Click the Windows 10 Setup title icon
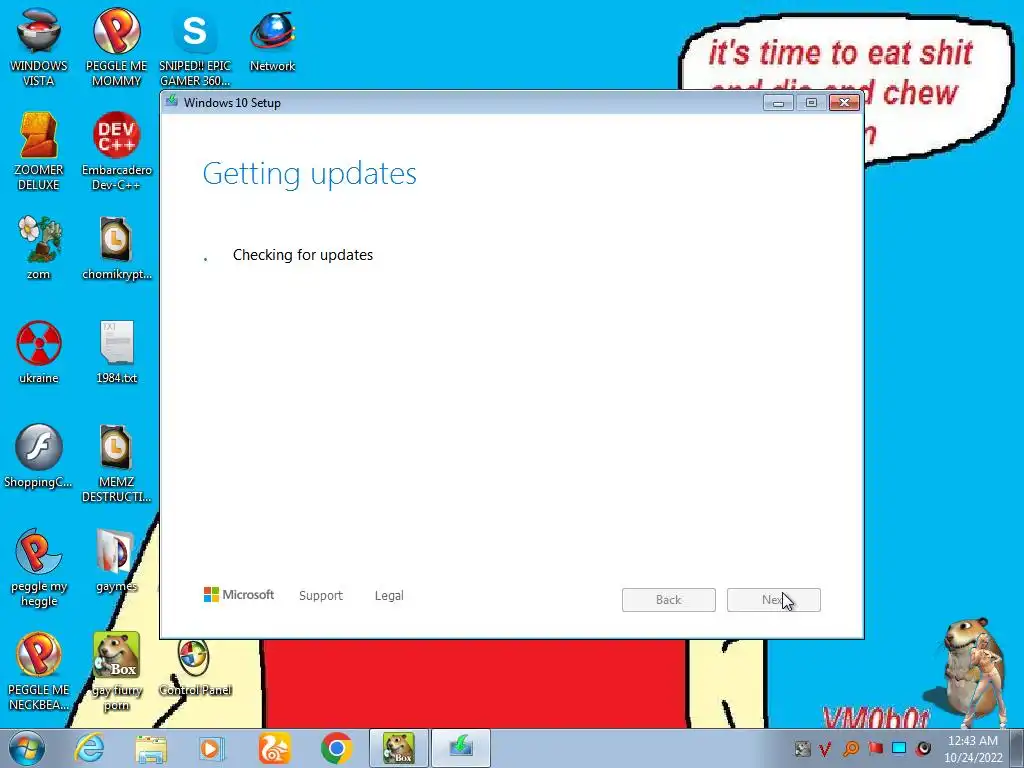The image size is (1024, 768). (x=172, y=101)
